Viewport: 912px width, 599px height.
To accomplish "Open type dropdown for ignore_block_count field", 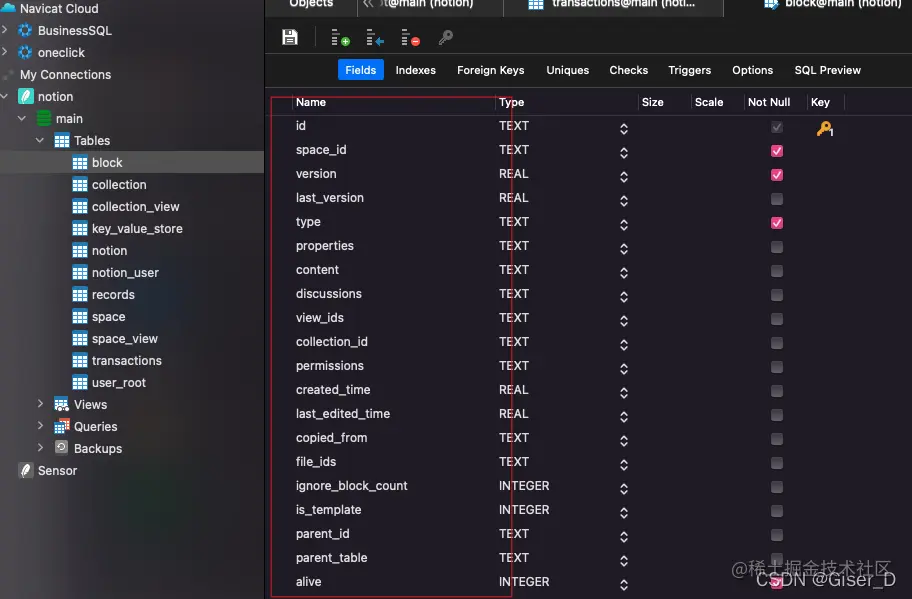I will point(624,489).
